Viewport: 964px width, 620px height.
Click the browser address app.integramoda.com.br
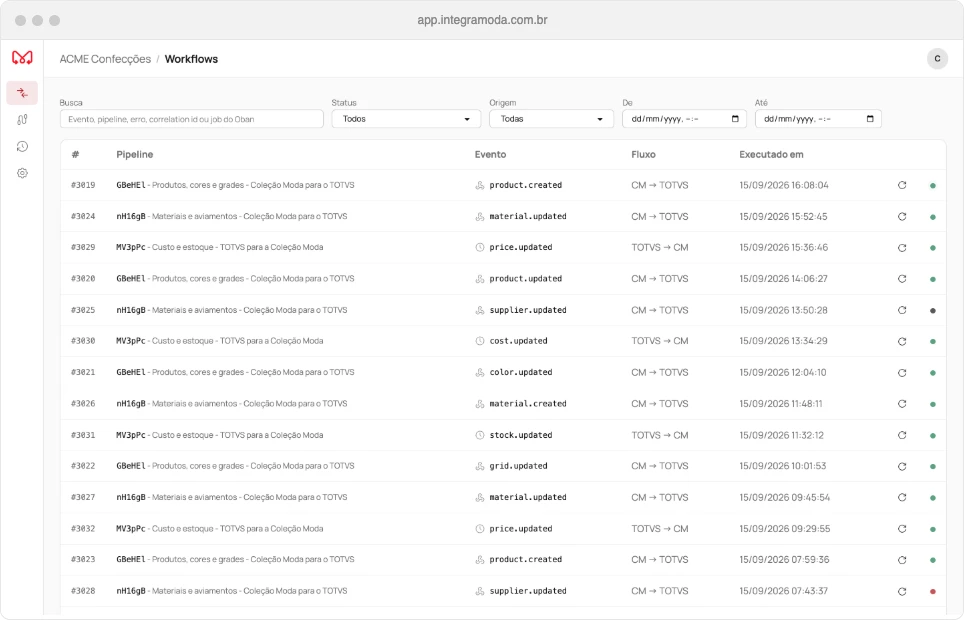(x=482, y=20)
